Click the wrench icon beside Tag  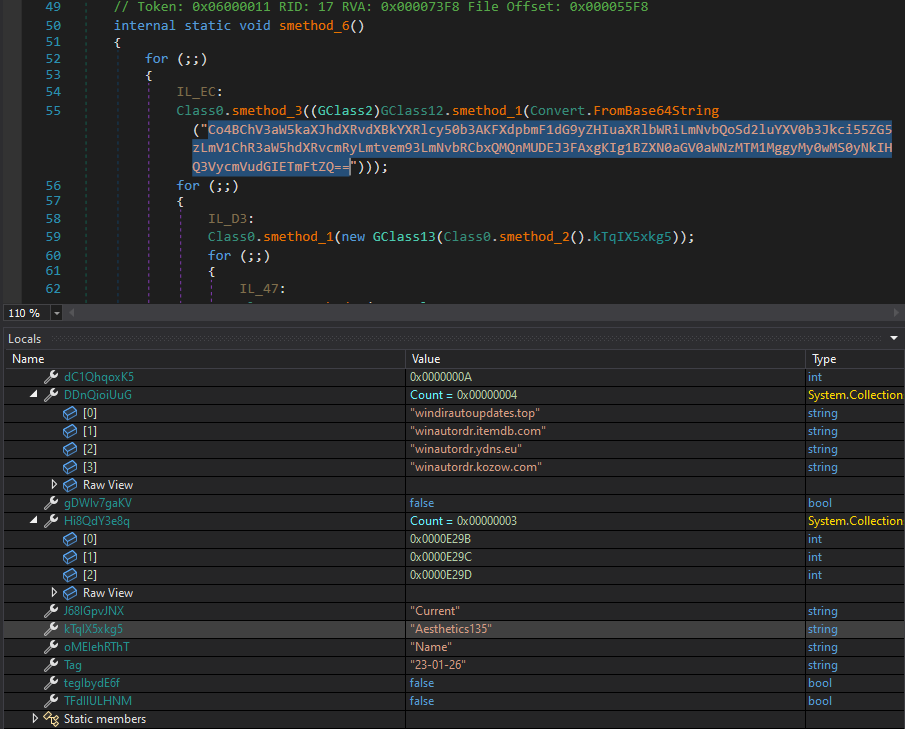51,664
